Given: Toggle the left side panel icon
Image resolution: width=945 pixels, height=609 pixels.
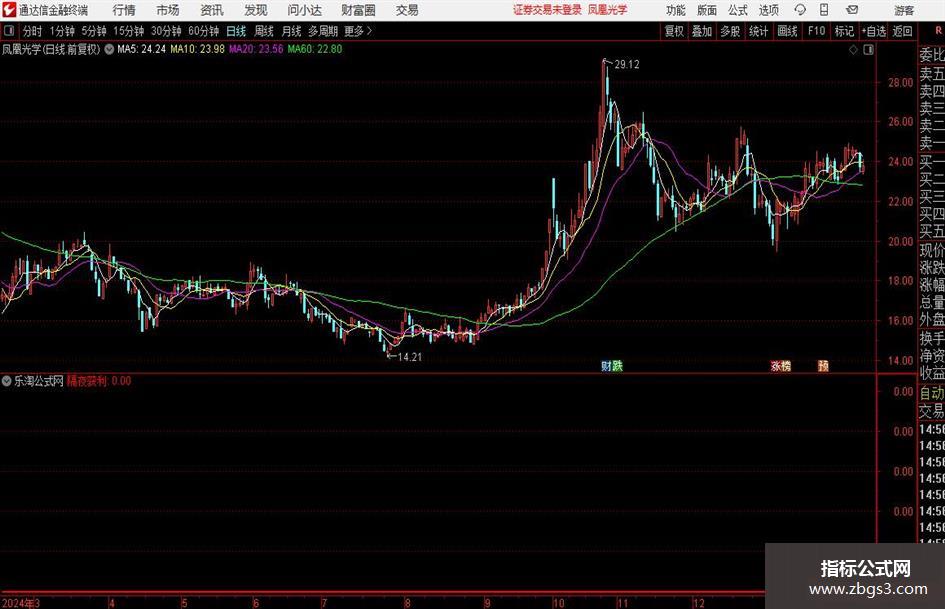Looking at the screenshot, I should click(9, 31).
